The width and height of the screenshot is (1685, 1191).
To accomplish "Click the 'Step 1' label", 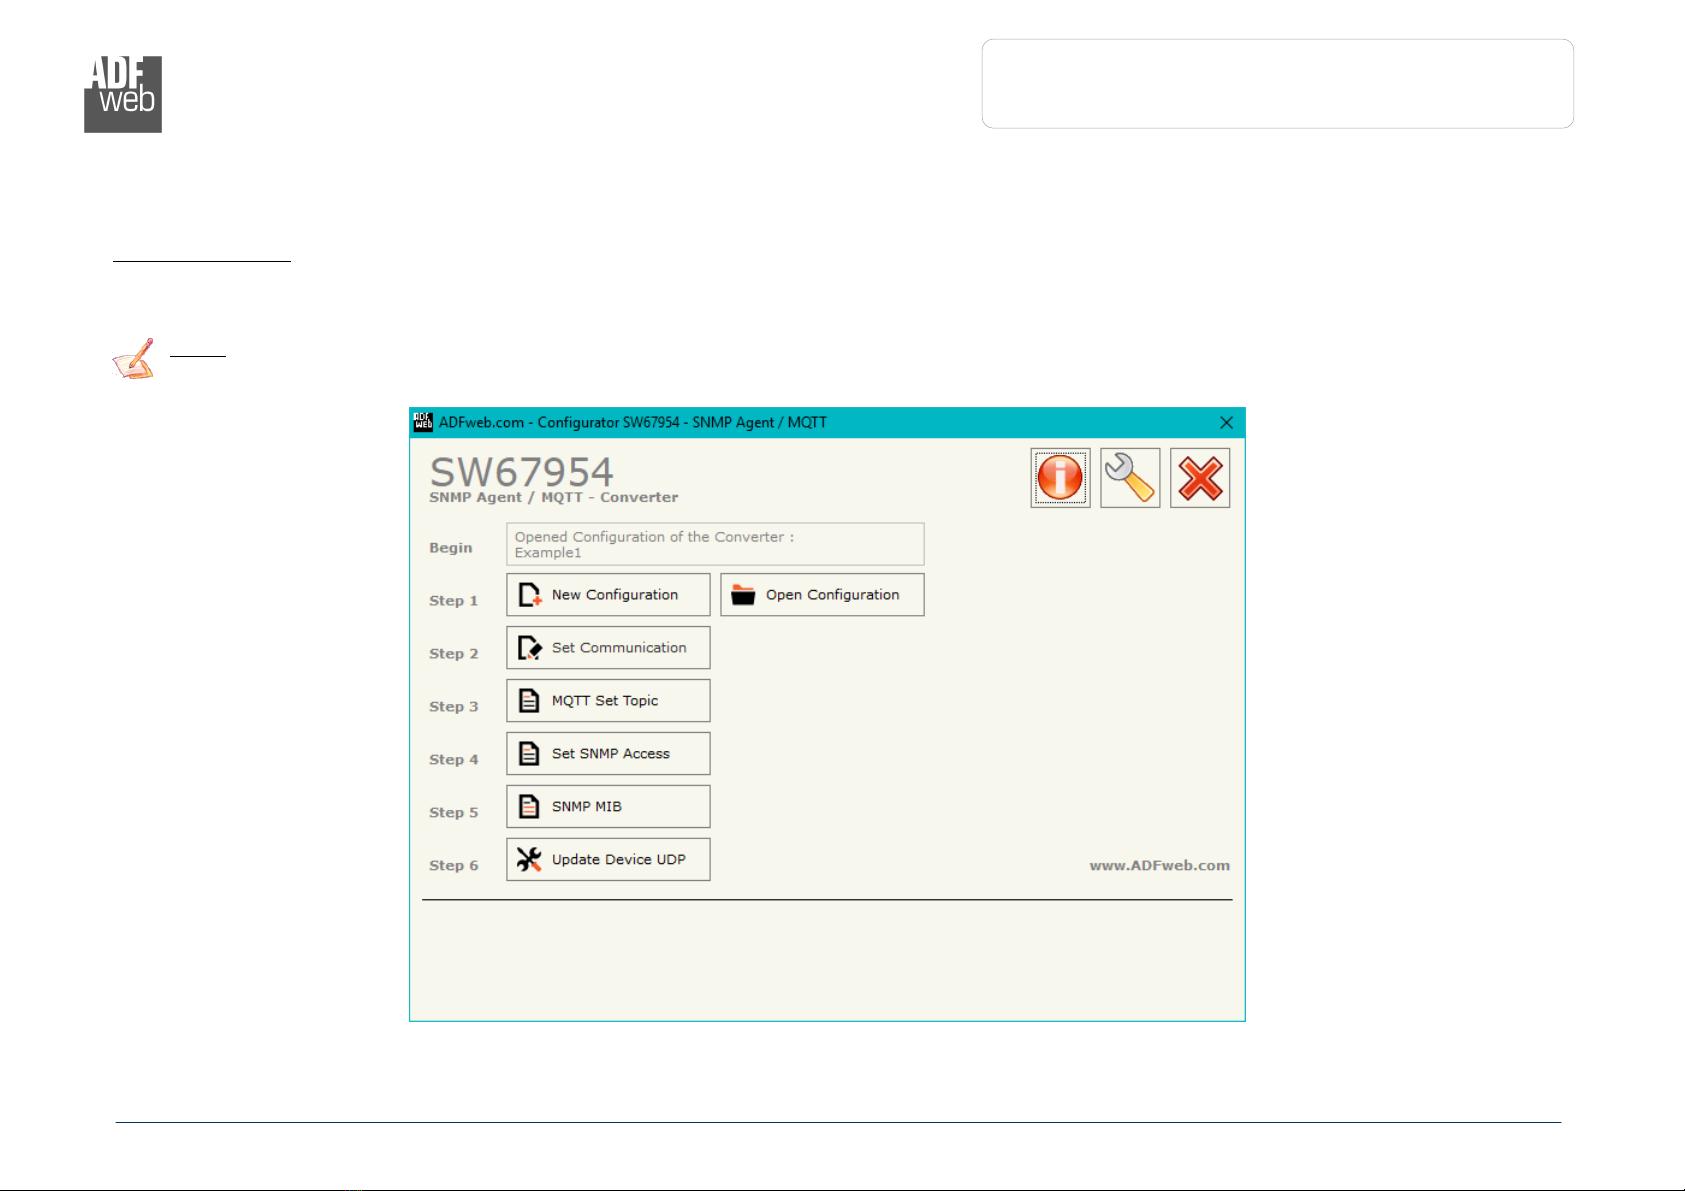I will point(454,601).
